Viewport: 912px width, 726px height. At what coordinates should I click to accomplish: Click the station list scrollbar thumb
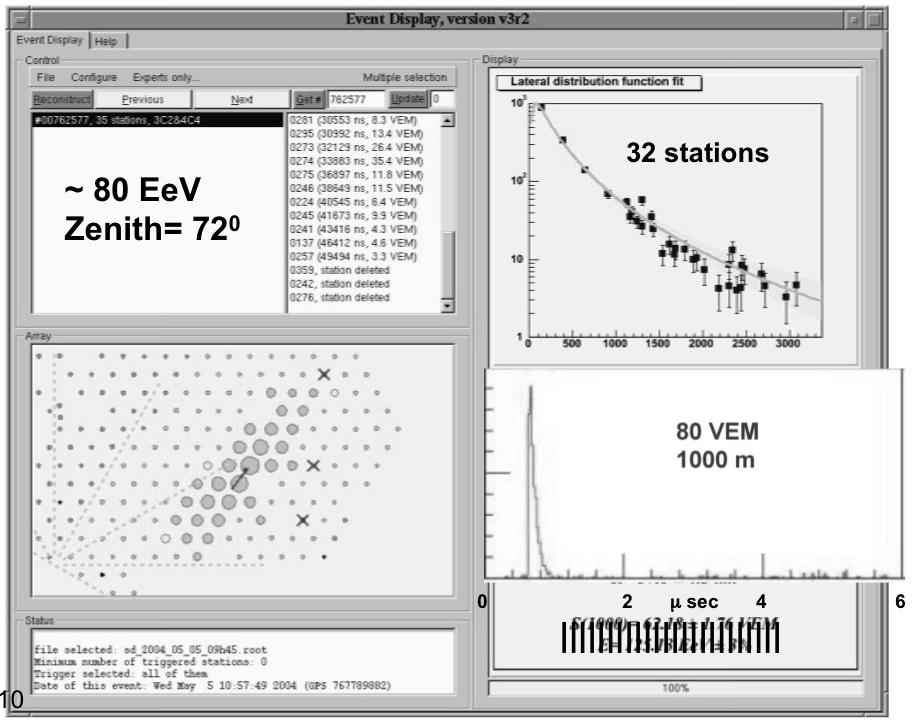point(447,265)
